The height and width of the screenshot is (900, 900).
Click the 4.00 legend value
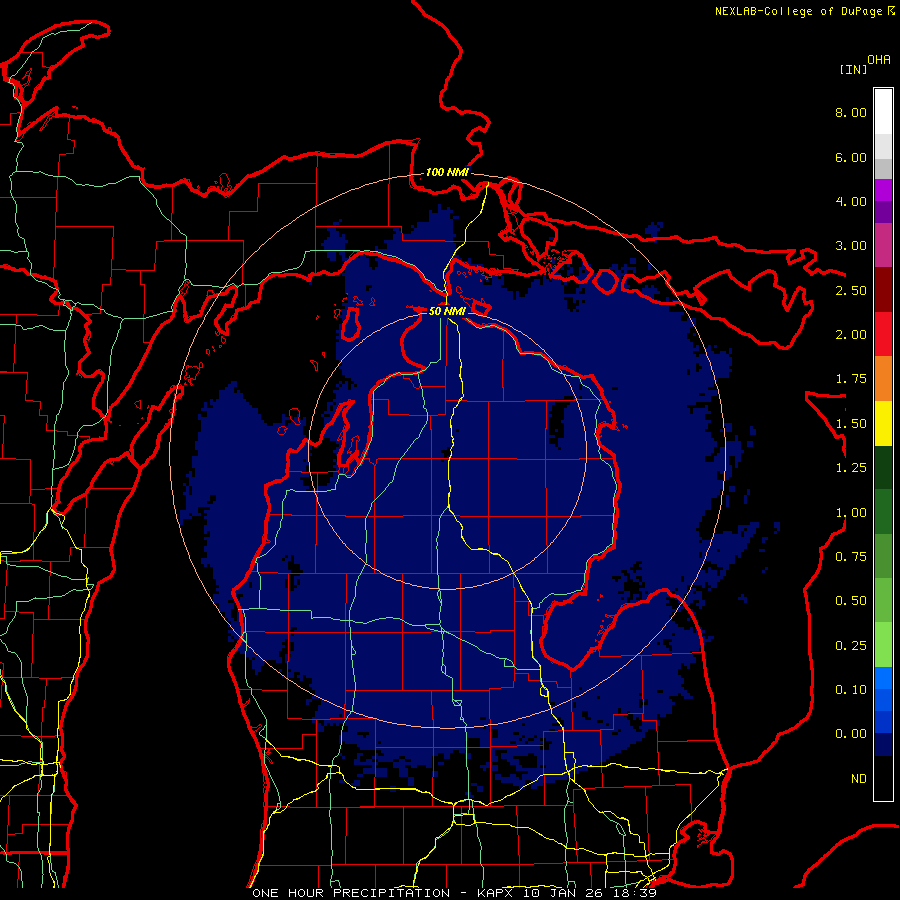(x=851, y=201)
